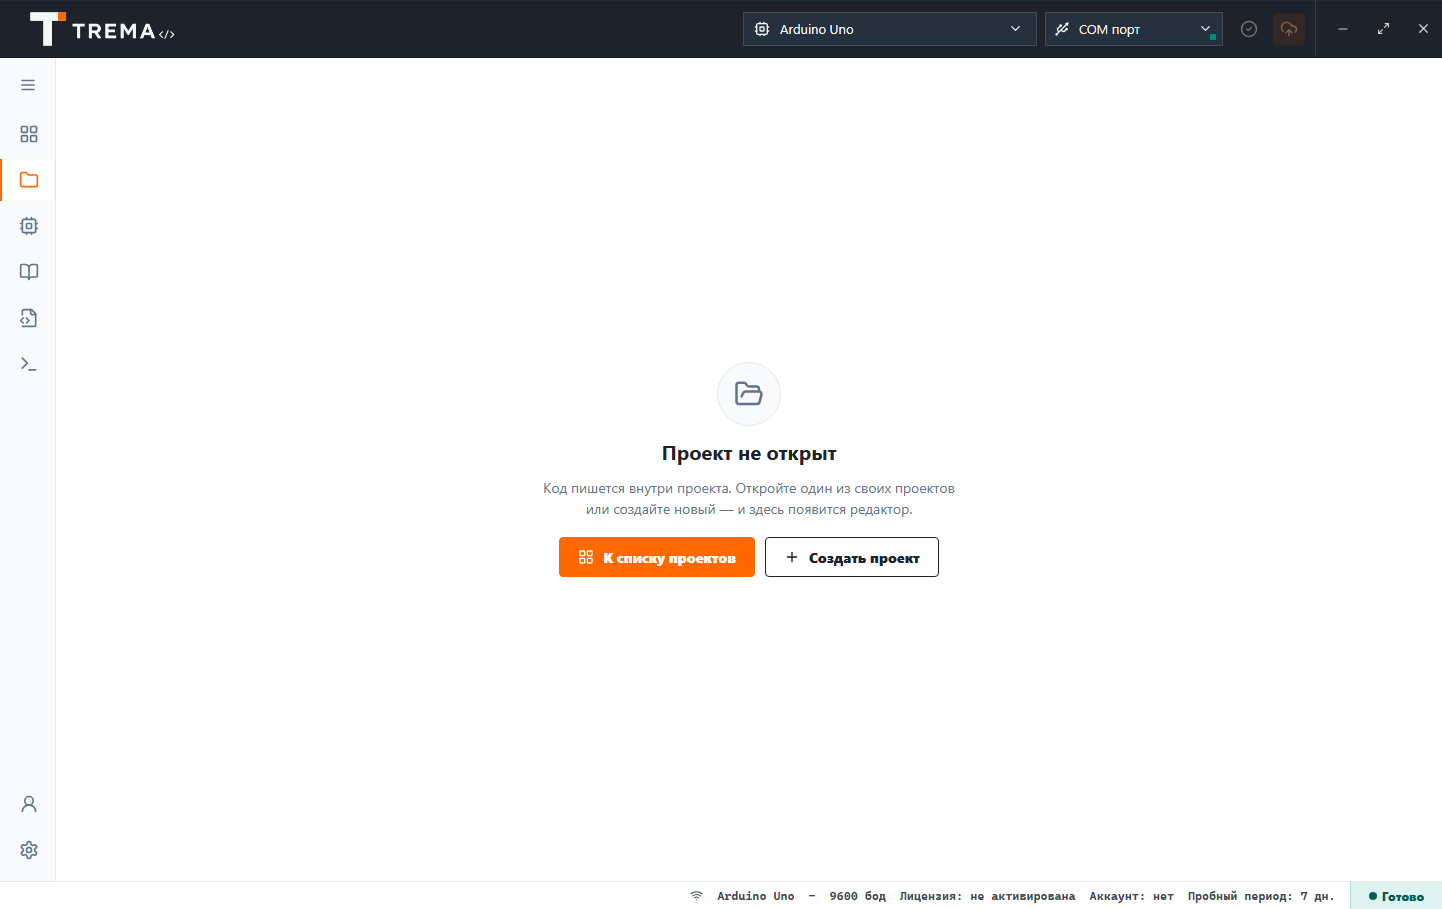Click 'Arduino Uno' in the status bar
Image resolution: width=1442 pixels, height=909 pixels.
[756, 896]
